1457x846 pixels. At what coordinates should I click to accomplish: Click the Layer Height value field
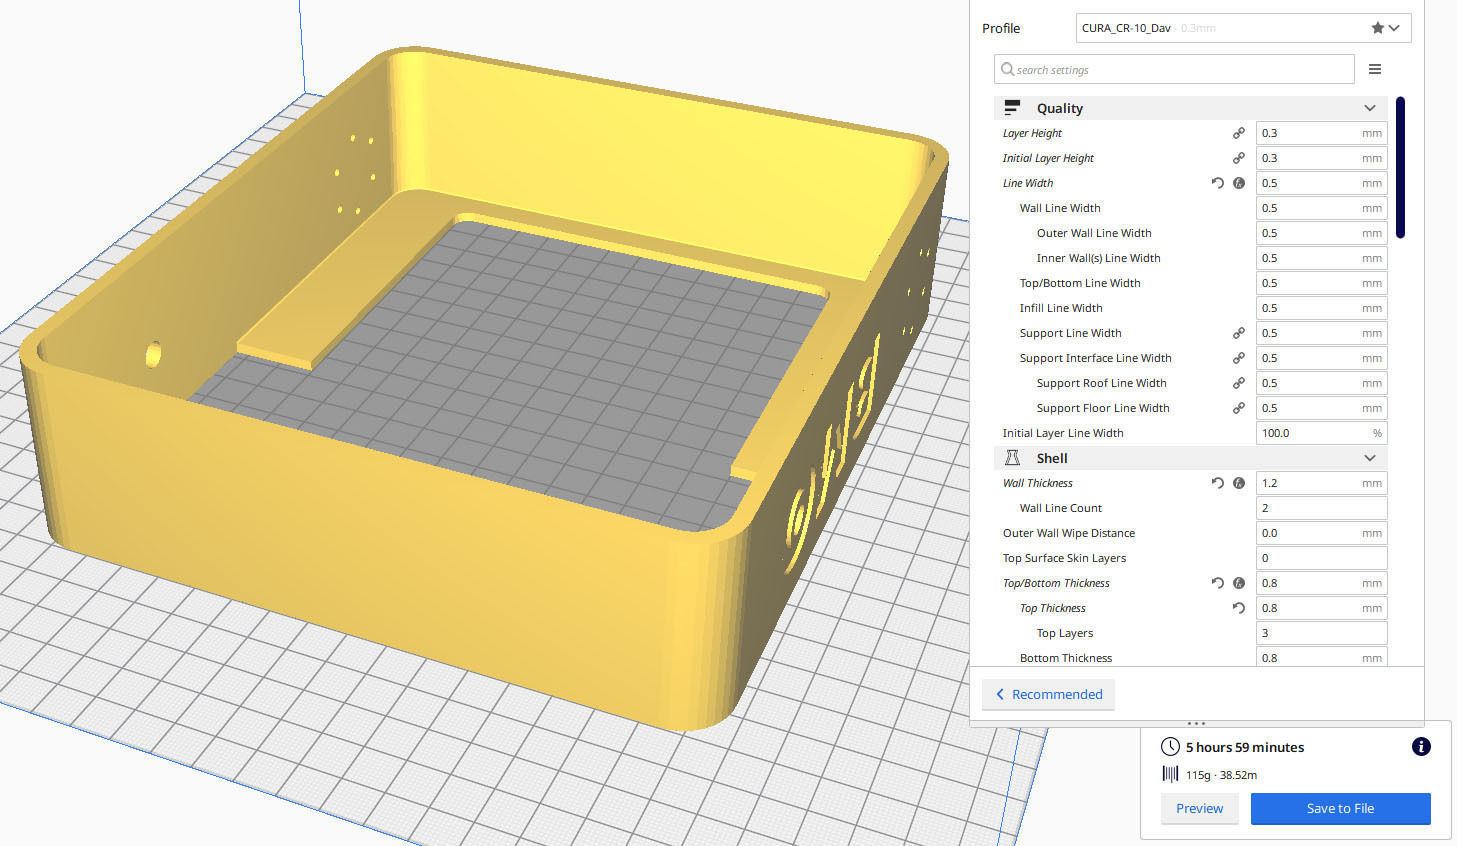1321,133
